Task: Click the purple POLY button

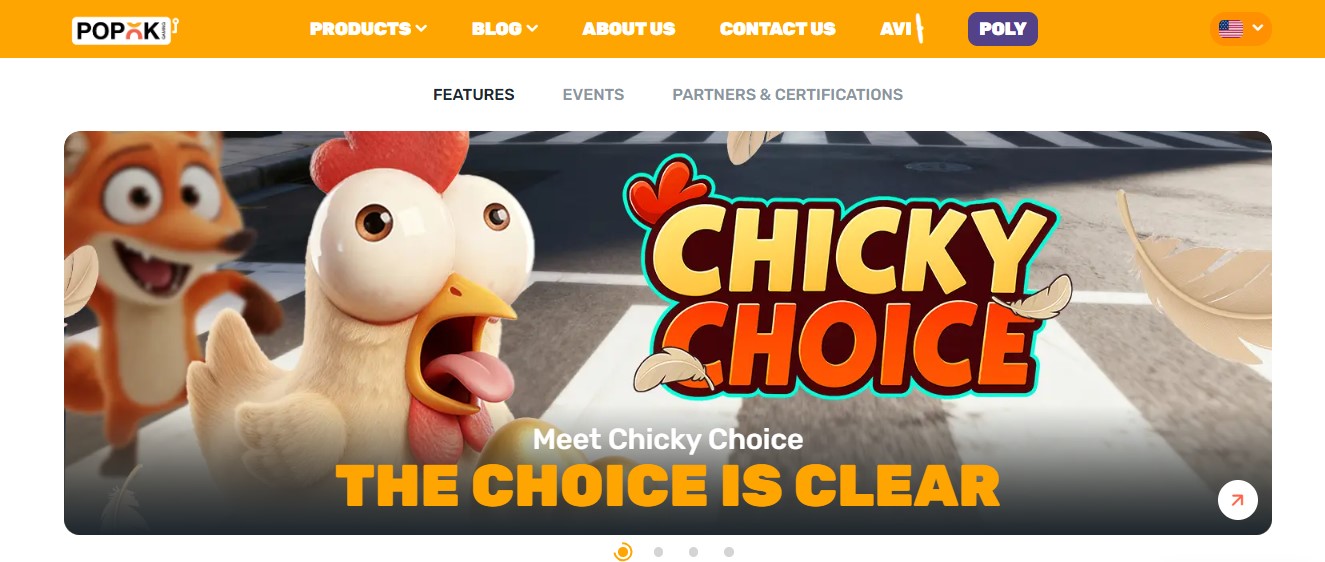Action: [1003, 29]
